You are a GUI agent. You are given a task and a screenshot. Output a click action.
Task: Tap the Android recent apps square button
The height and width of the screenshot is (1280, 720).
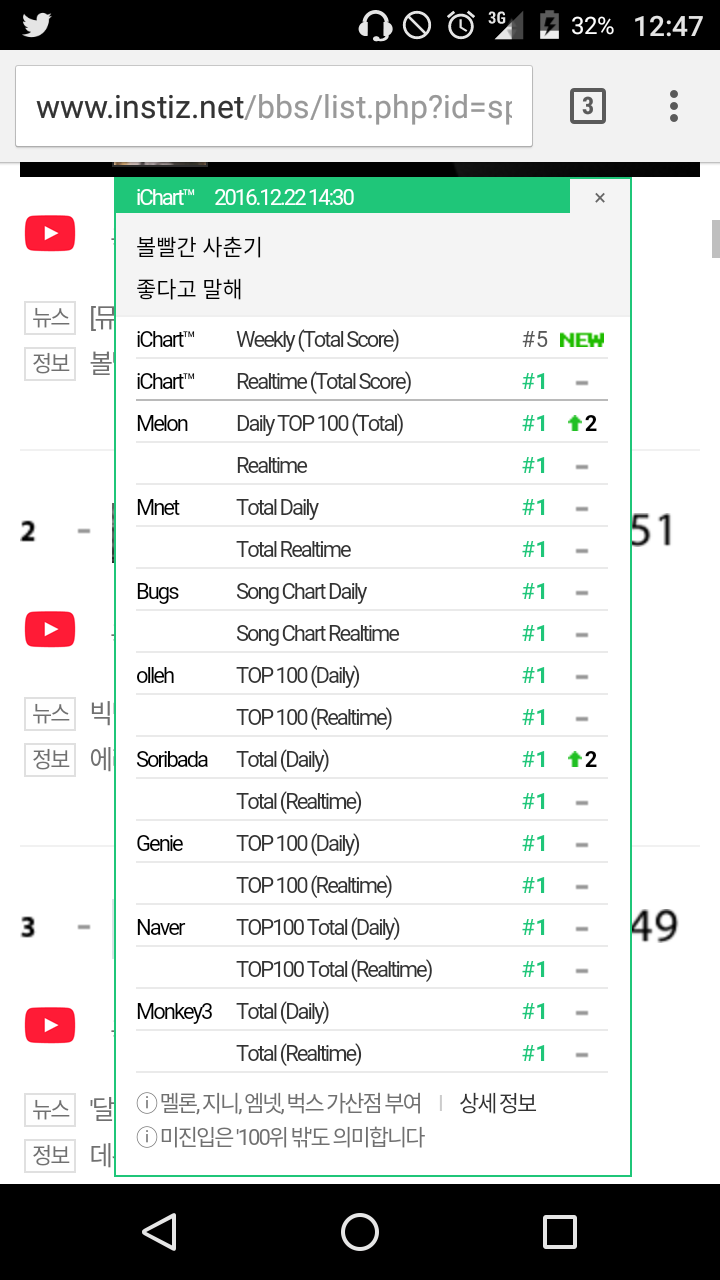[x=560, y=1232]
